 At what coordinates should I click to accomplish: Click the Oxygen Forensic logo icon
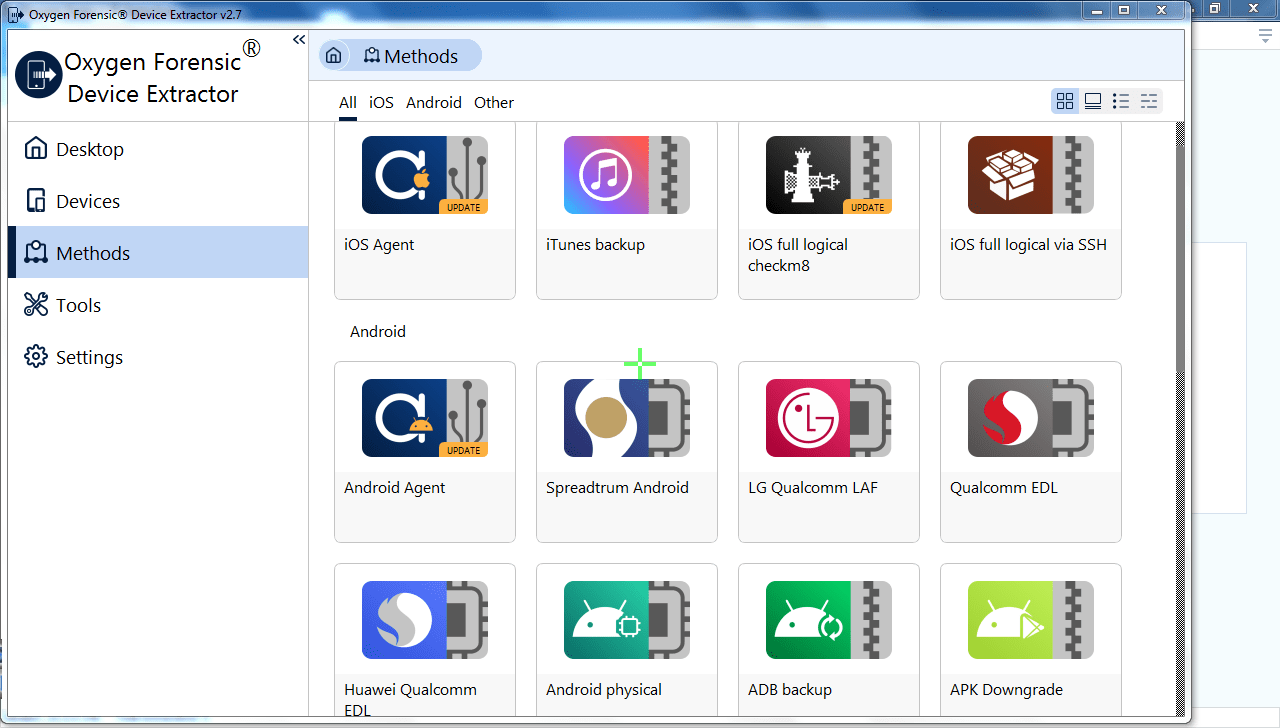click(x=39, y=75)
